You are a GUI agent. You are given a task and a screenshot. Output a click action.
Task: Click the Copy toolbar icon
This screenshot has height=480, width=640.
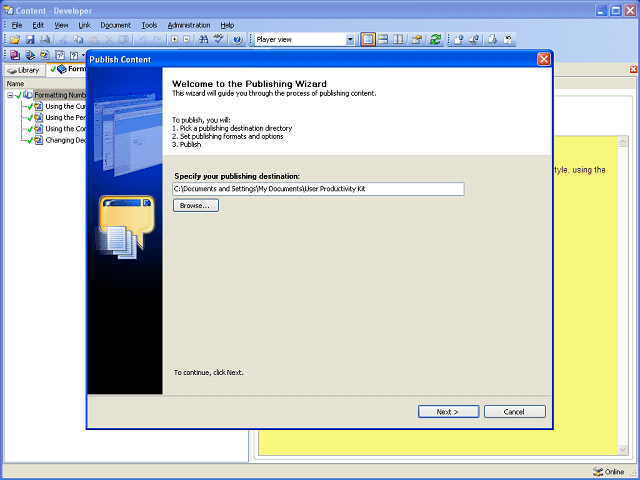[x=78, y=40]
